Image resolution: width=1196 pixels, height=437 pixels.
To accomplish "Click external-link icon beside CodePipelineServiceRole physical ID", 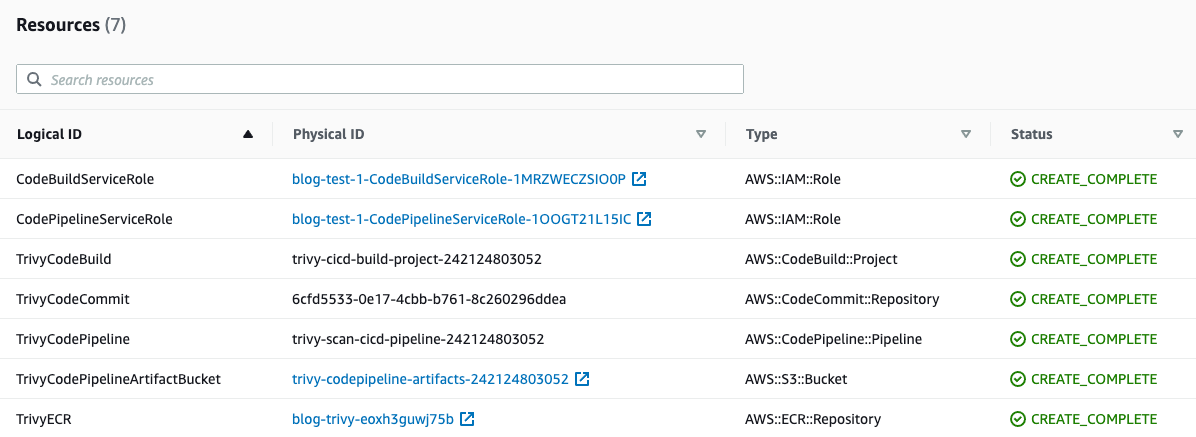I will 645,219.
